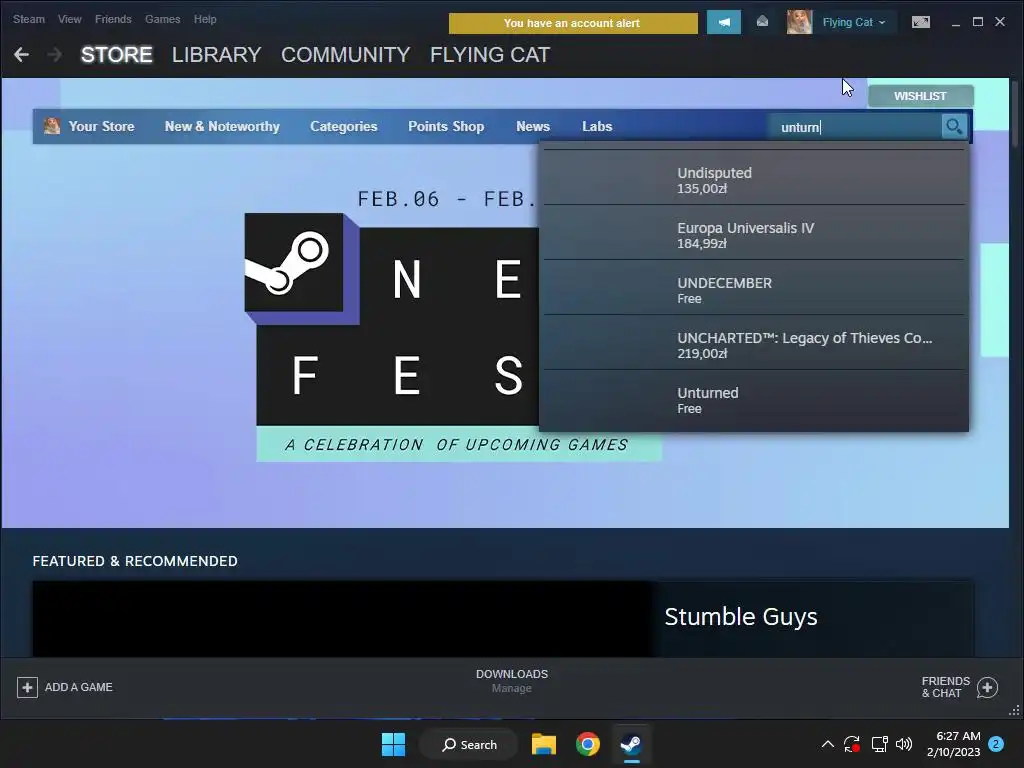Open the network tray icon
Viewport: 1024px width, 768px height.
point(879,744)
